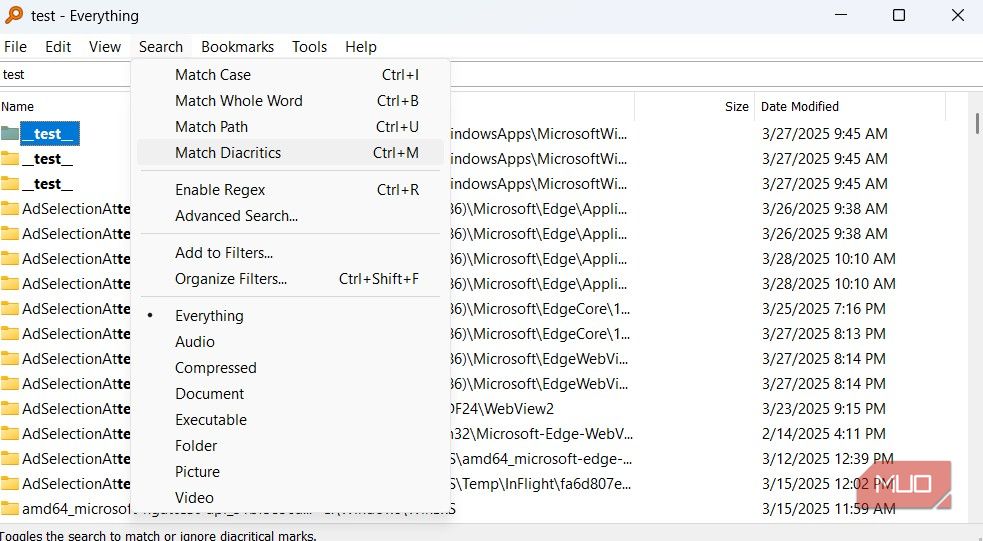Sort by Date Modified column header
The height and width of the screenshot is (541, 983).
[x=799, y=107]
